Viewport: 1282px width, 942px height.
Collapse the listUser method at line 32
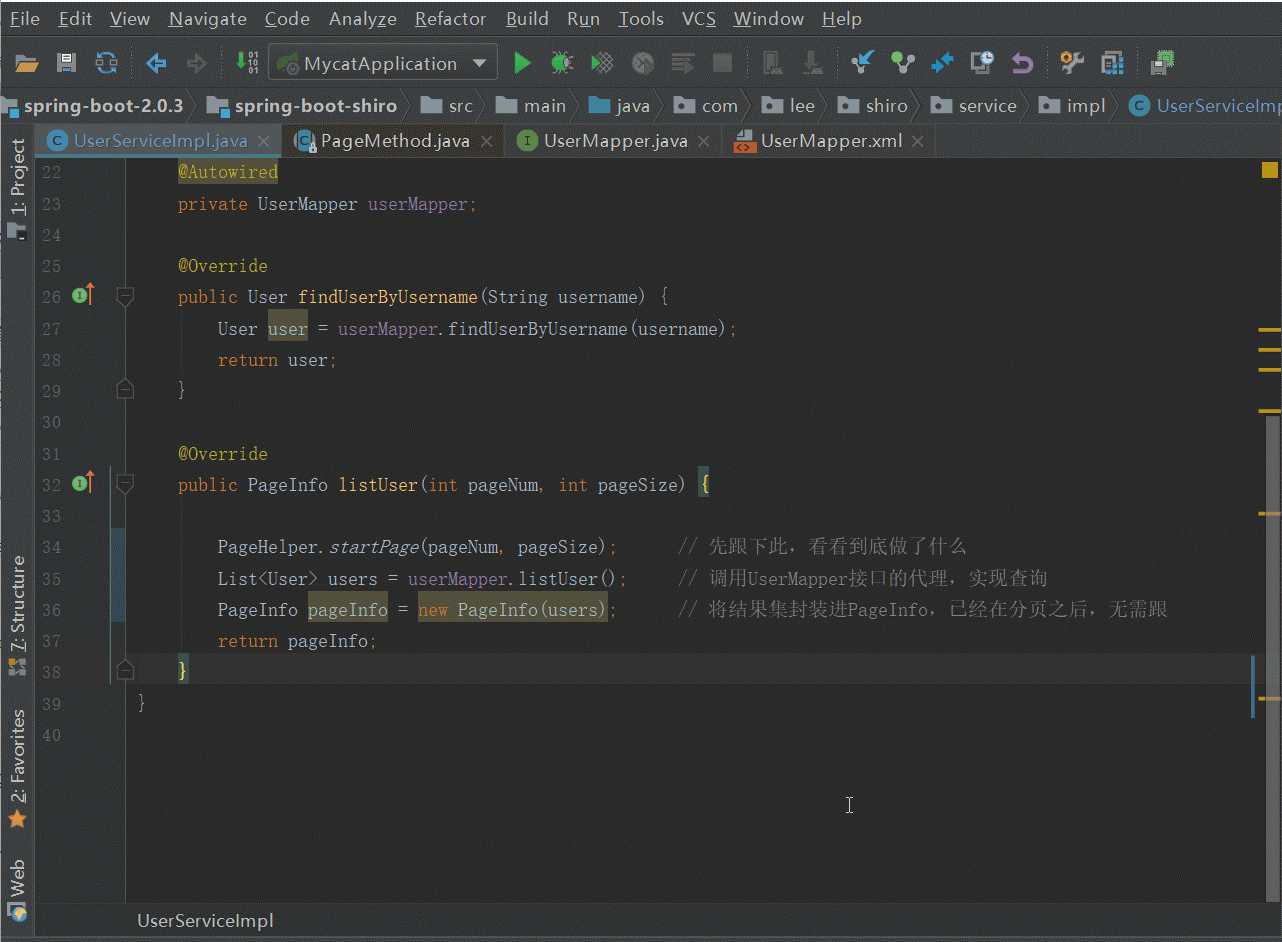click(125, 484)
